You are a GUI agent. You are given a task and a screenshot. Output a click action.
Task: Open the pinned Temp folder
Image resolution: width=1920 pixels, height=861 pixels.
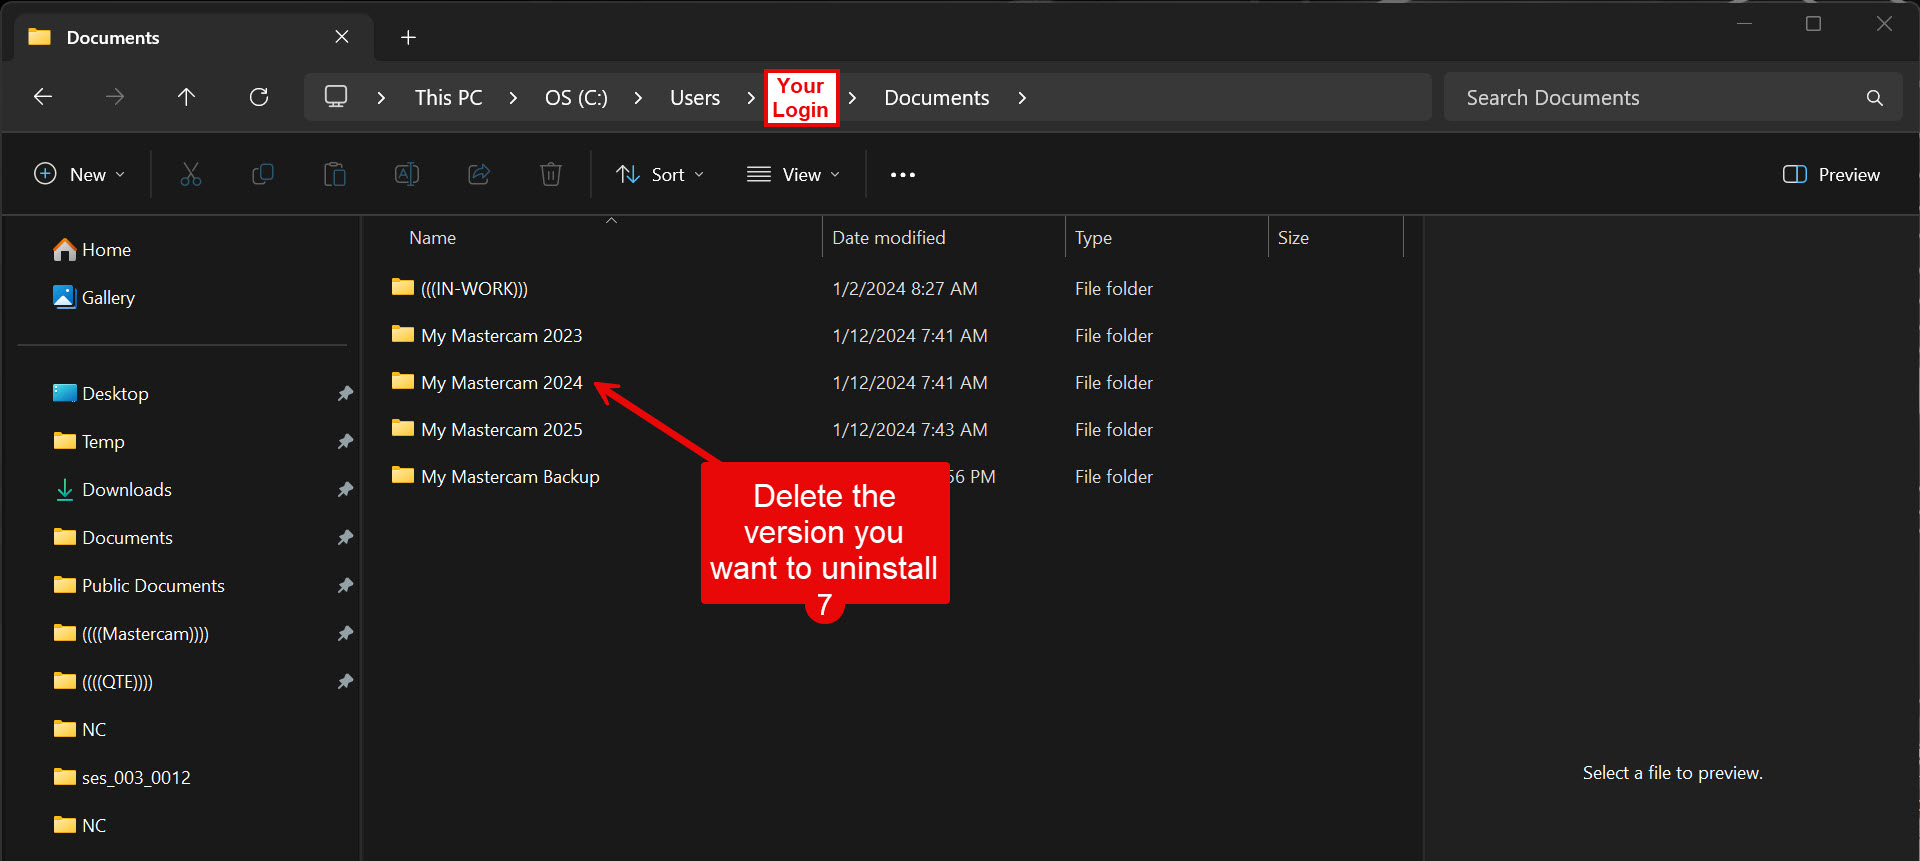click(88, 442)
